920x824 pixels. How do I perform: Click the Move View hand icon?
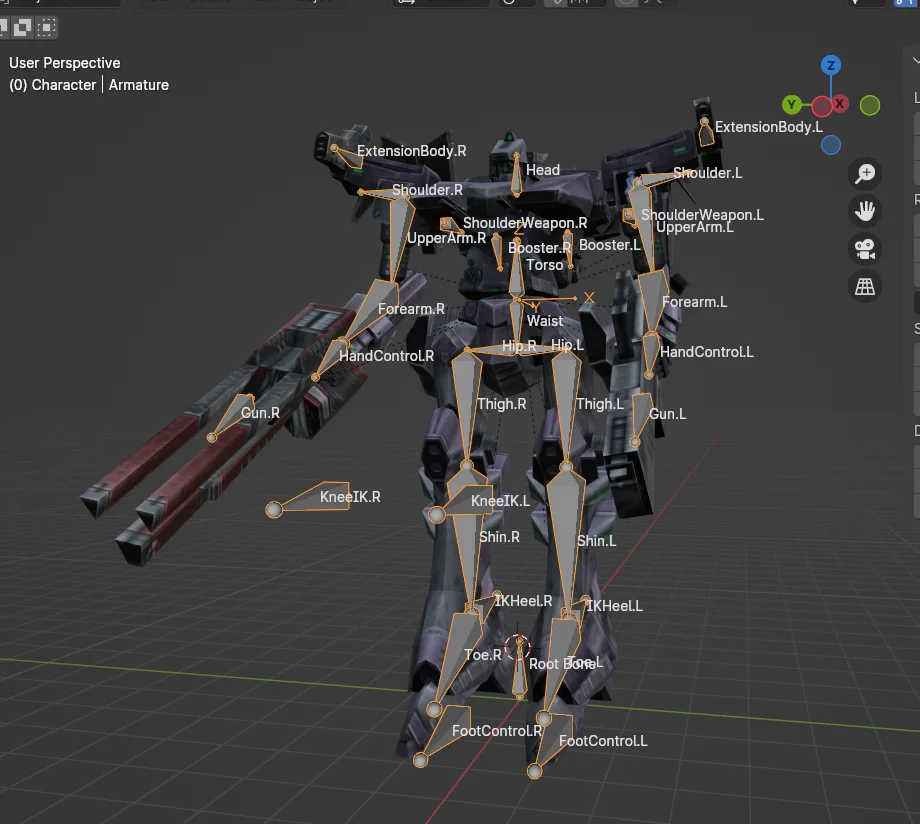pos(864,210)
